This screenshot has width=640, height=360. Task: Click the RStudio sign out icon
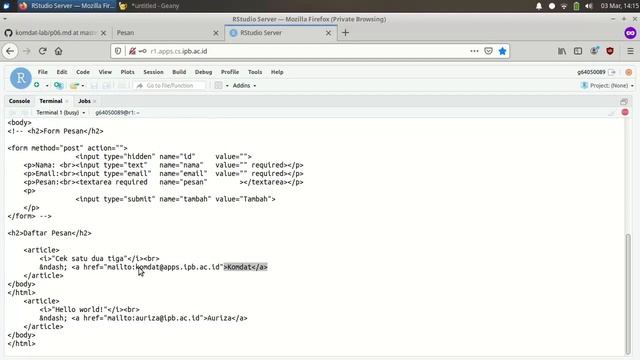612,72
